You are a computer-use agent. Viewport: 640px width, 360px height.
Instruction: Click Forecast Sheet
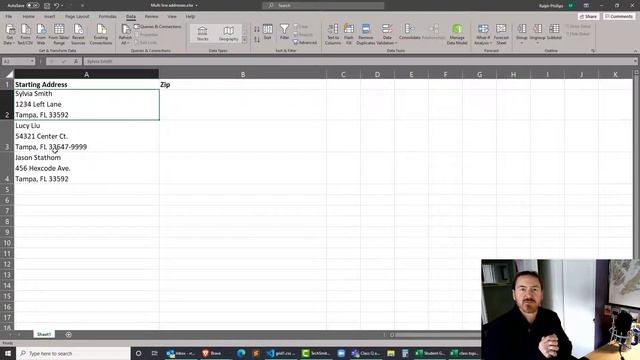(501, 34)
